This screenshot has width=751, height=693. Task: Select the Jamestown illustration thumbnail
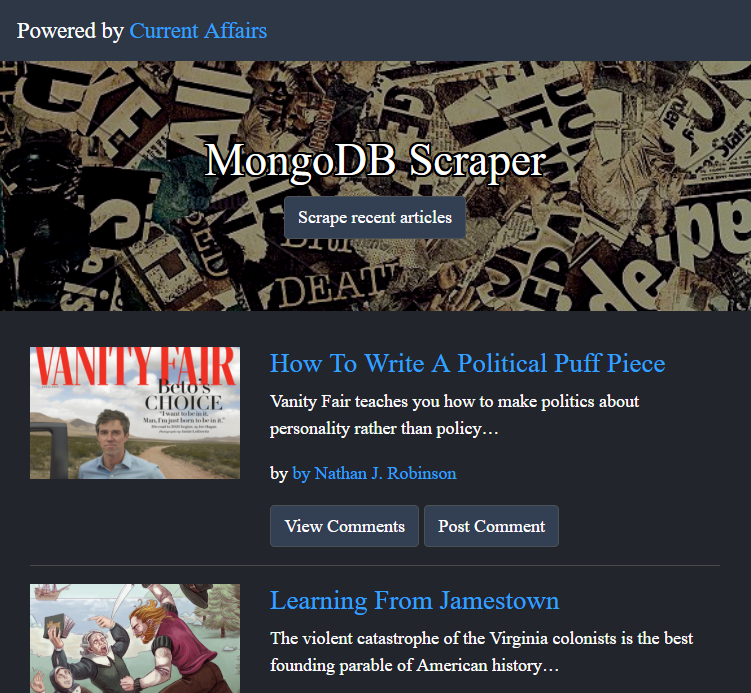(x=135, y=638)
